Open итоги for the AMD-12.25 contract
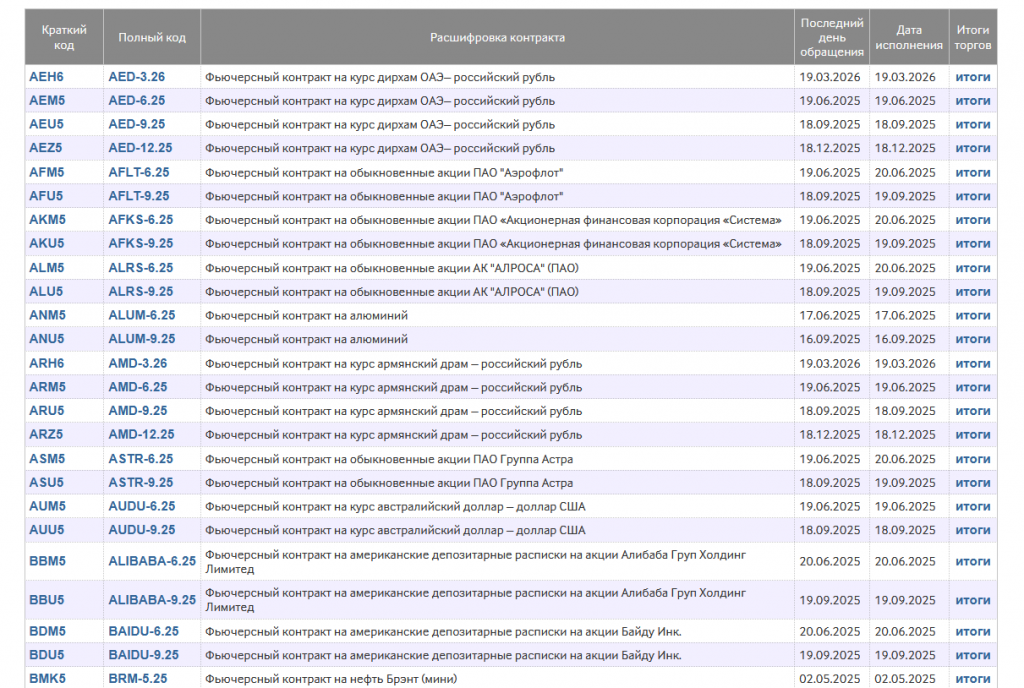This screenshot has width=1024, height=688. 972,435
